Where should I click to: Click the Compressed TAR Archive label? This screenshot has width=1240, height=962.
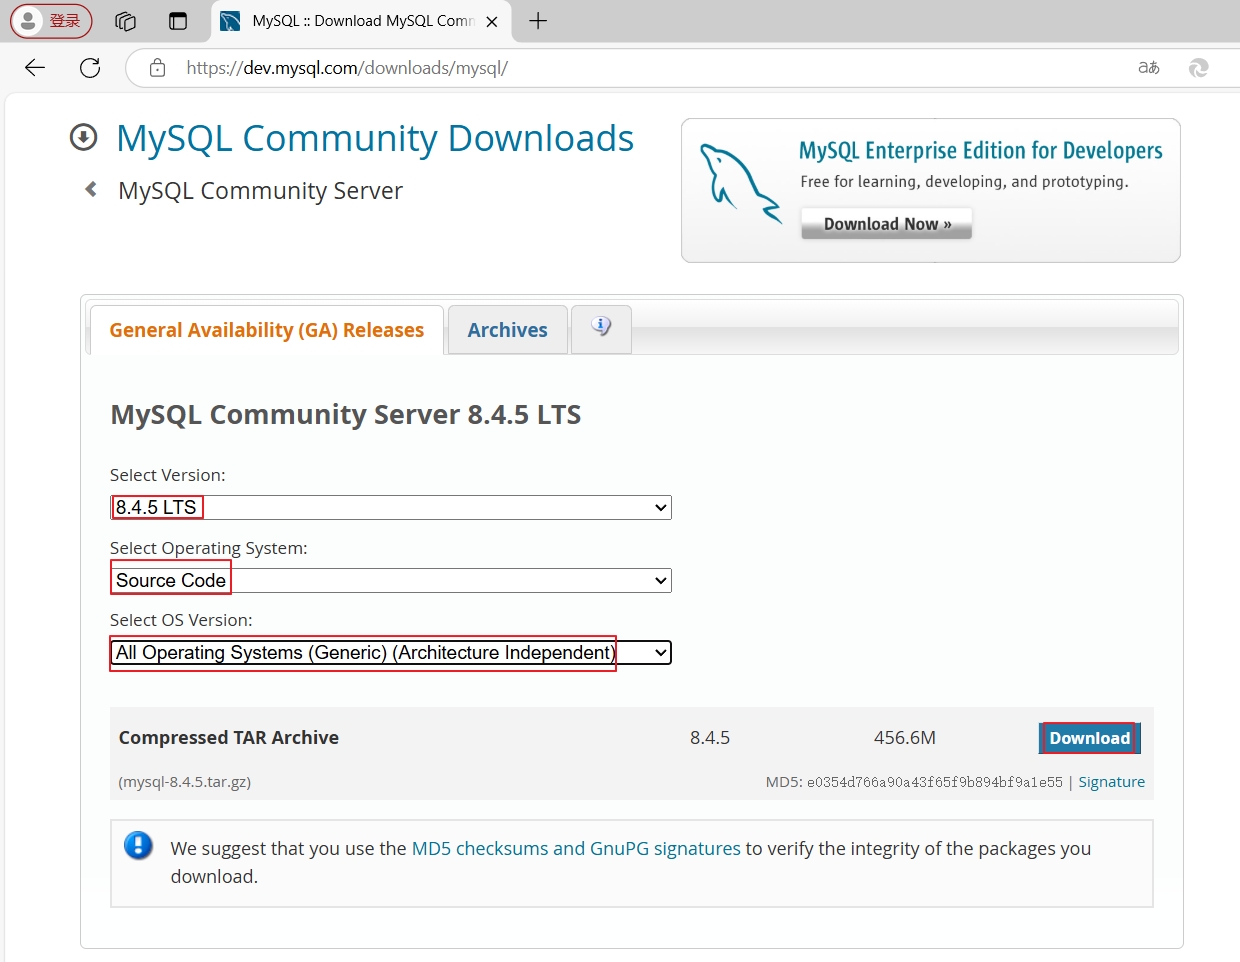[x=229, y=738]
